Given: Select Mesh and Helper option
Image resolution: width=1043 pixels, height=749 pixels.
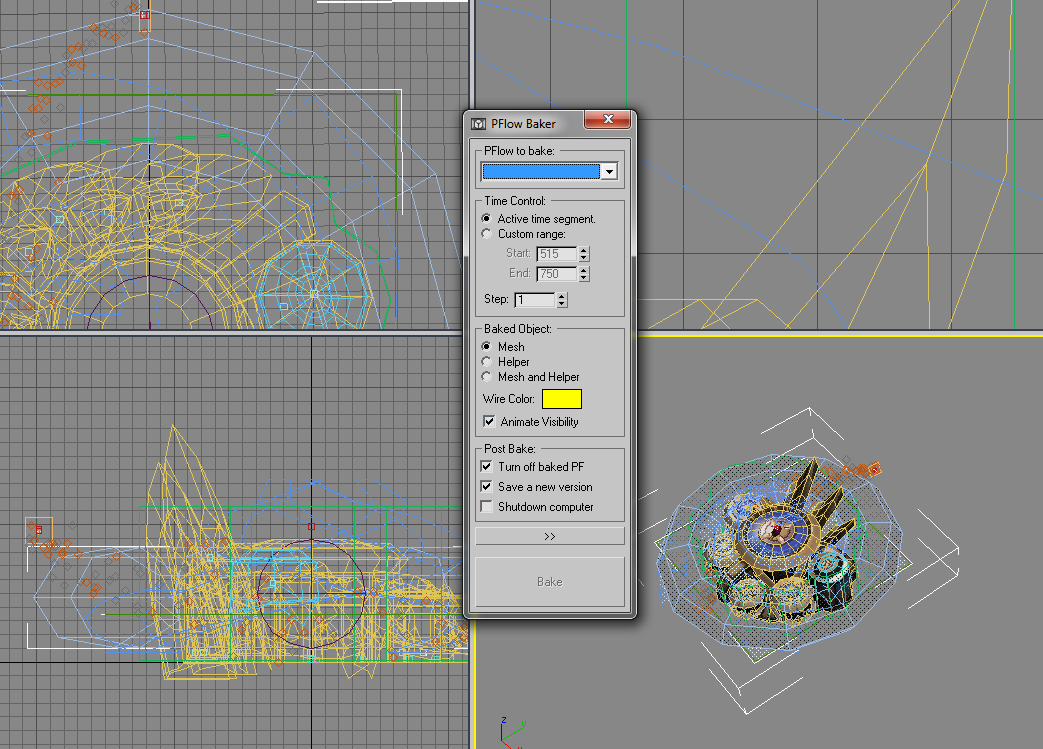Looking at the screenshot, I should pos(486,376).
